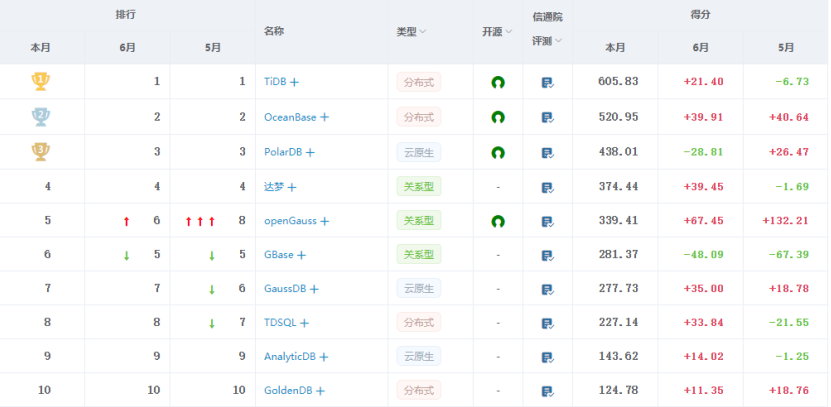This screenshot has height=407, width=831.
Task: Click the gold first-place trophy icon
Action: coord(40,82)
